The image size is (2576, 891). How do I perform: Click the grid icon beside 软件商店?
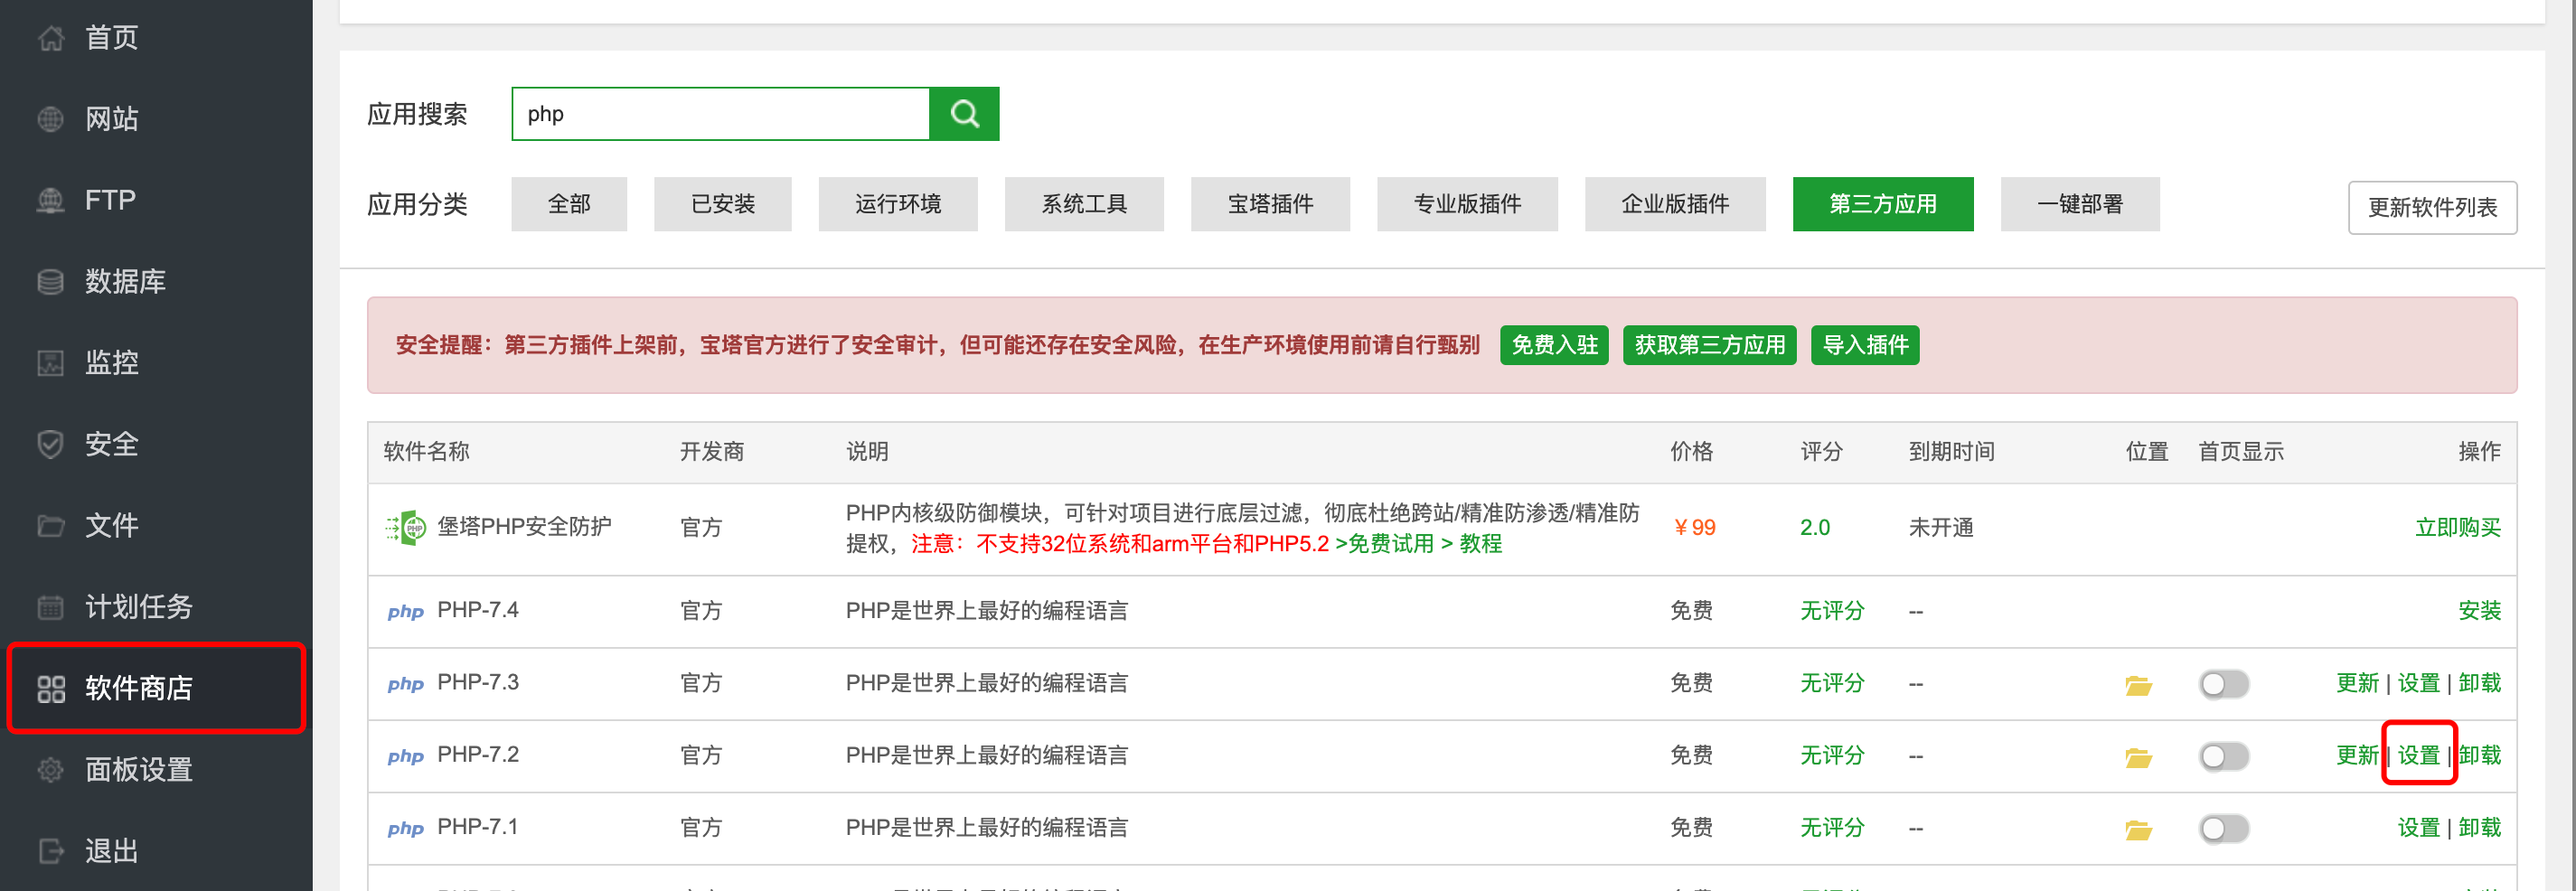click(x=51, y=688)
